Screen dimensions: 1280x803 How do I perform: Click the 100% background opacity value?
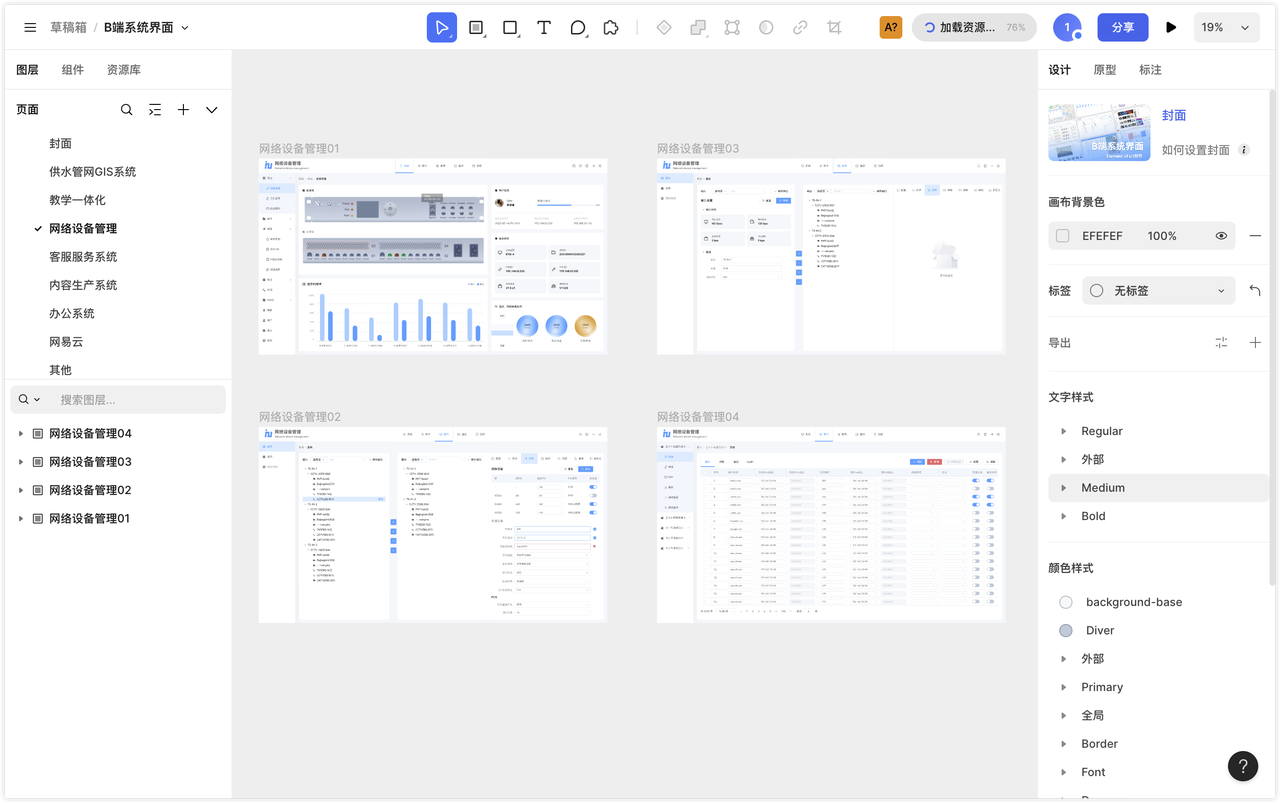(x=1162, y=236)
